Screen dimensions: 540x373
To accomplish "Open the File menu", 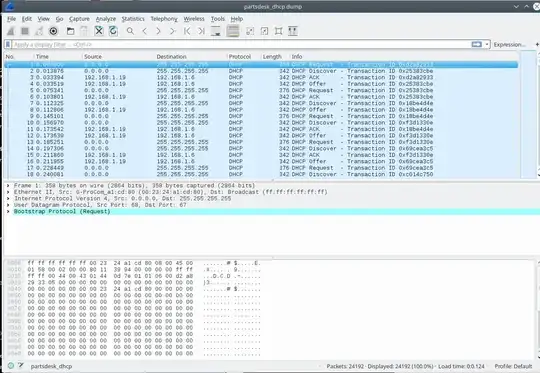I will point(11,19).
